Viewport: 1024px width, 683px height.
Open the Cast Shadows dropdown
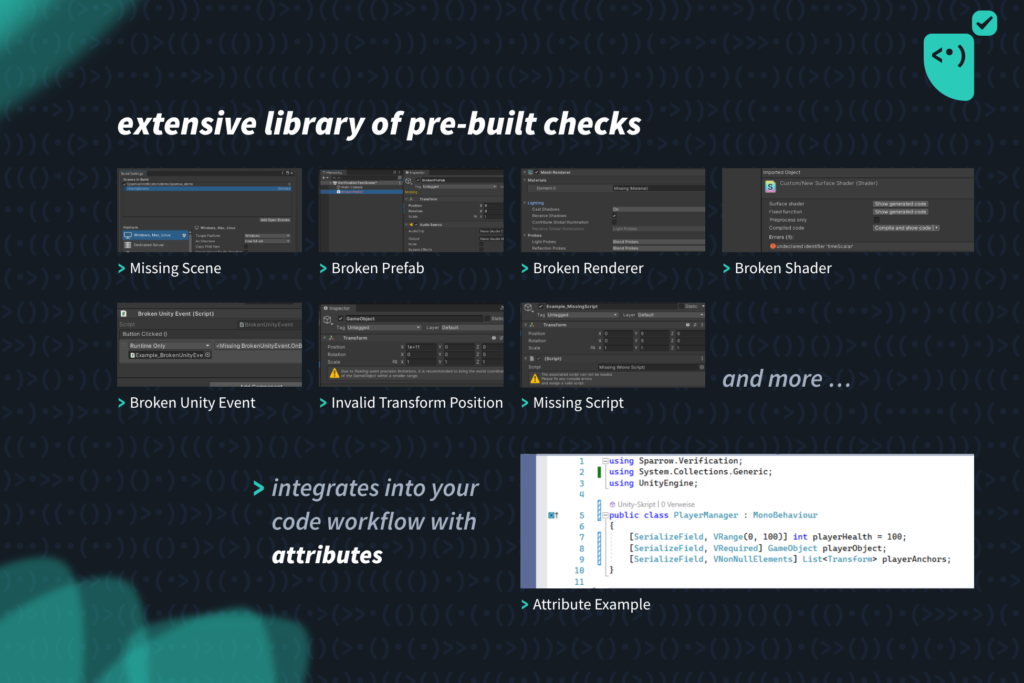coord(655,209)
